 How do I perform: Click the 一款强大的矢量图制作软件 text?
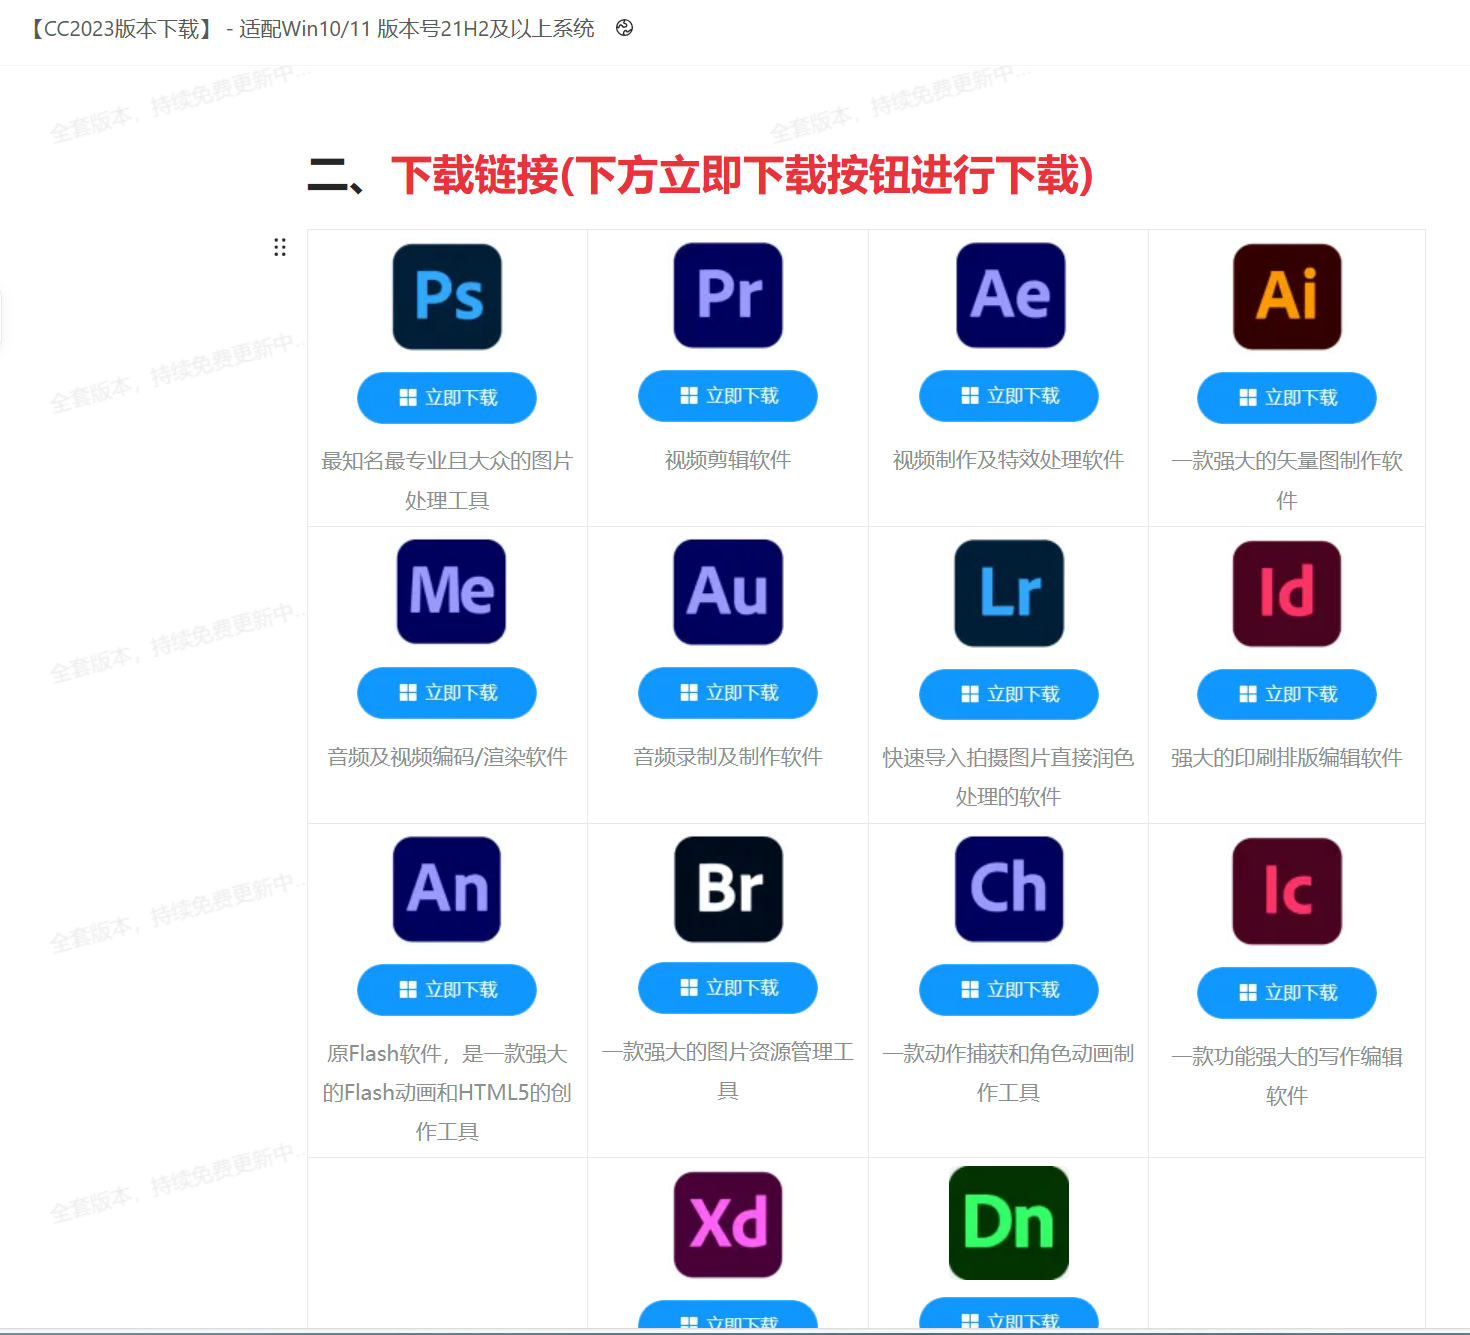click(1287, 481)
